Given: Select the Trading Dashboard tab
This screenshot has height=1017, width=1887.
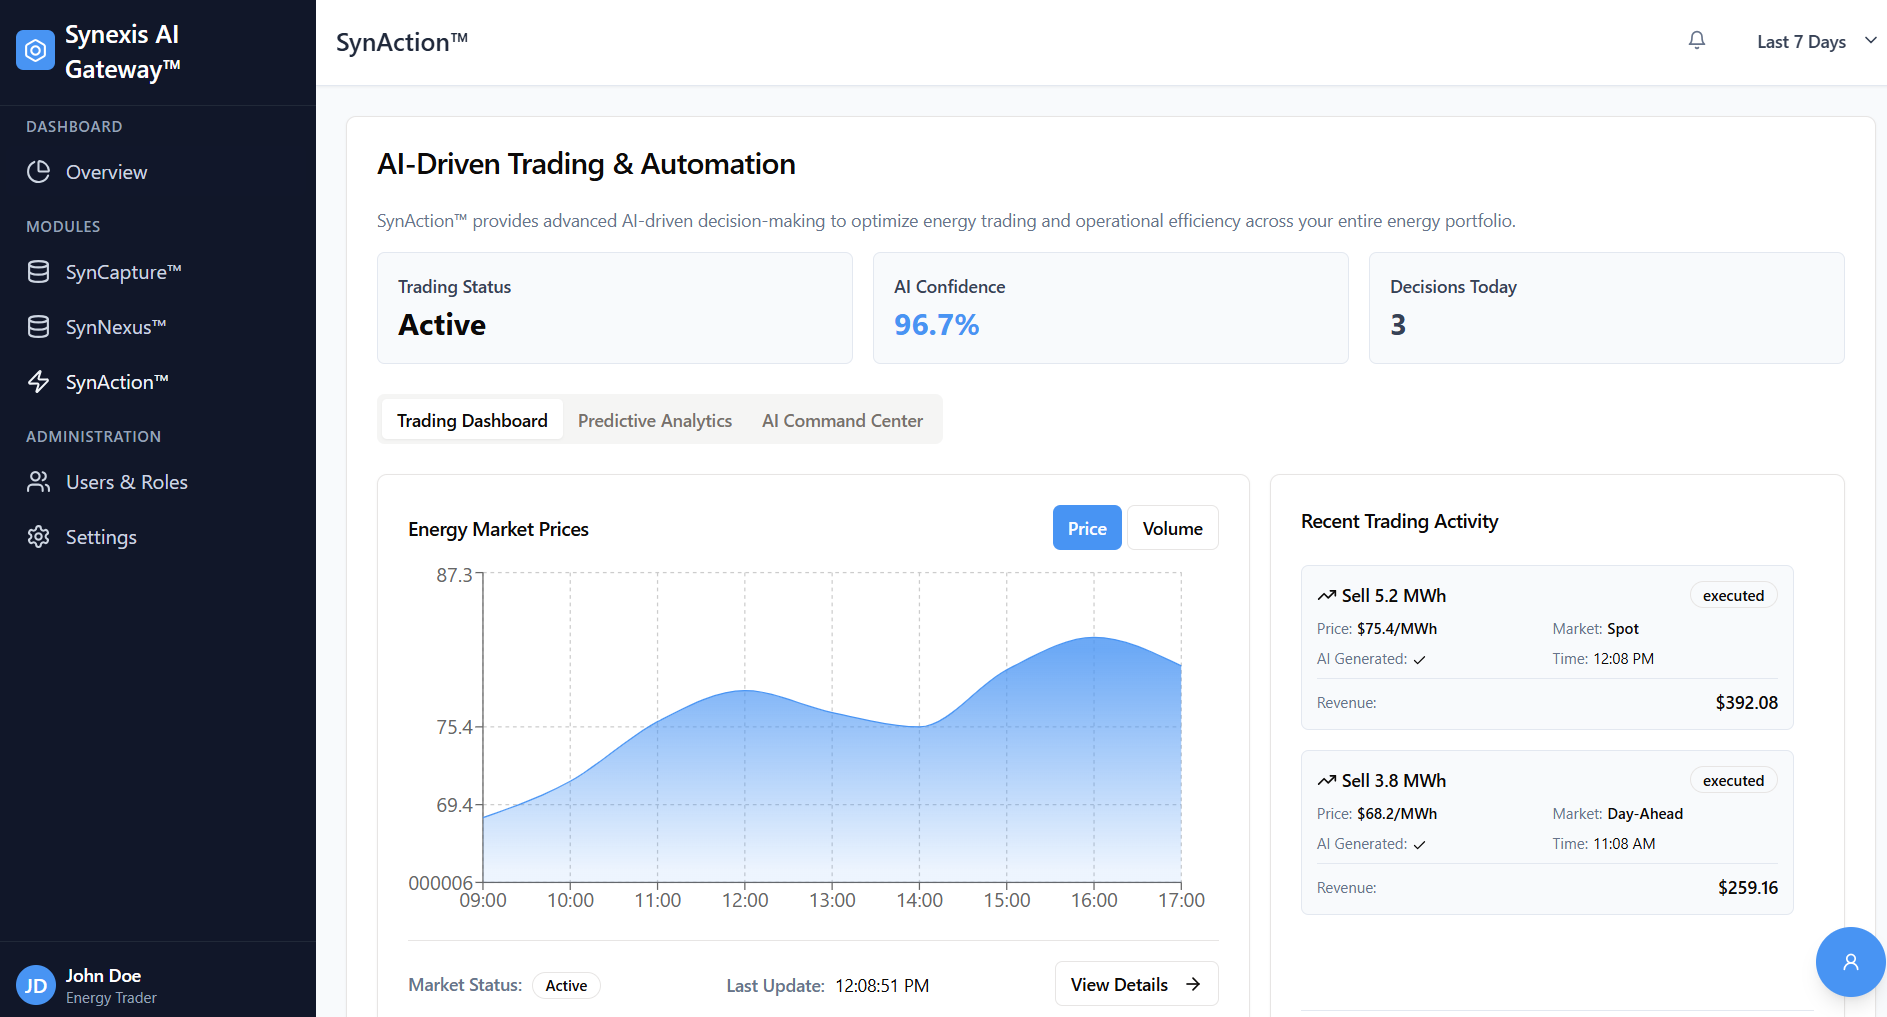Looking at the screenshot, I should pyautogui.click(x=472, y=420).
